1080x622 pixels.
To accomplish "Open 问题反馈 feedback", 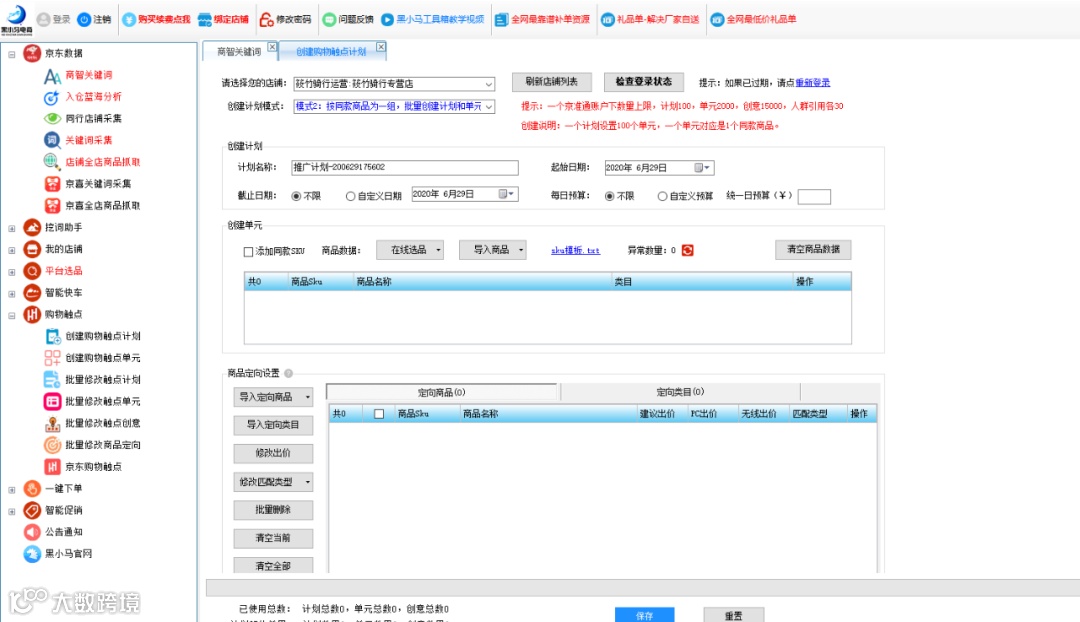I will [x=348, y=19].
